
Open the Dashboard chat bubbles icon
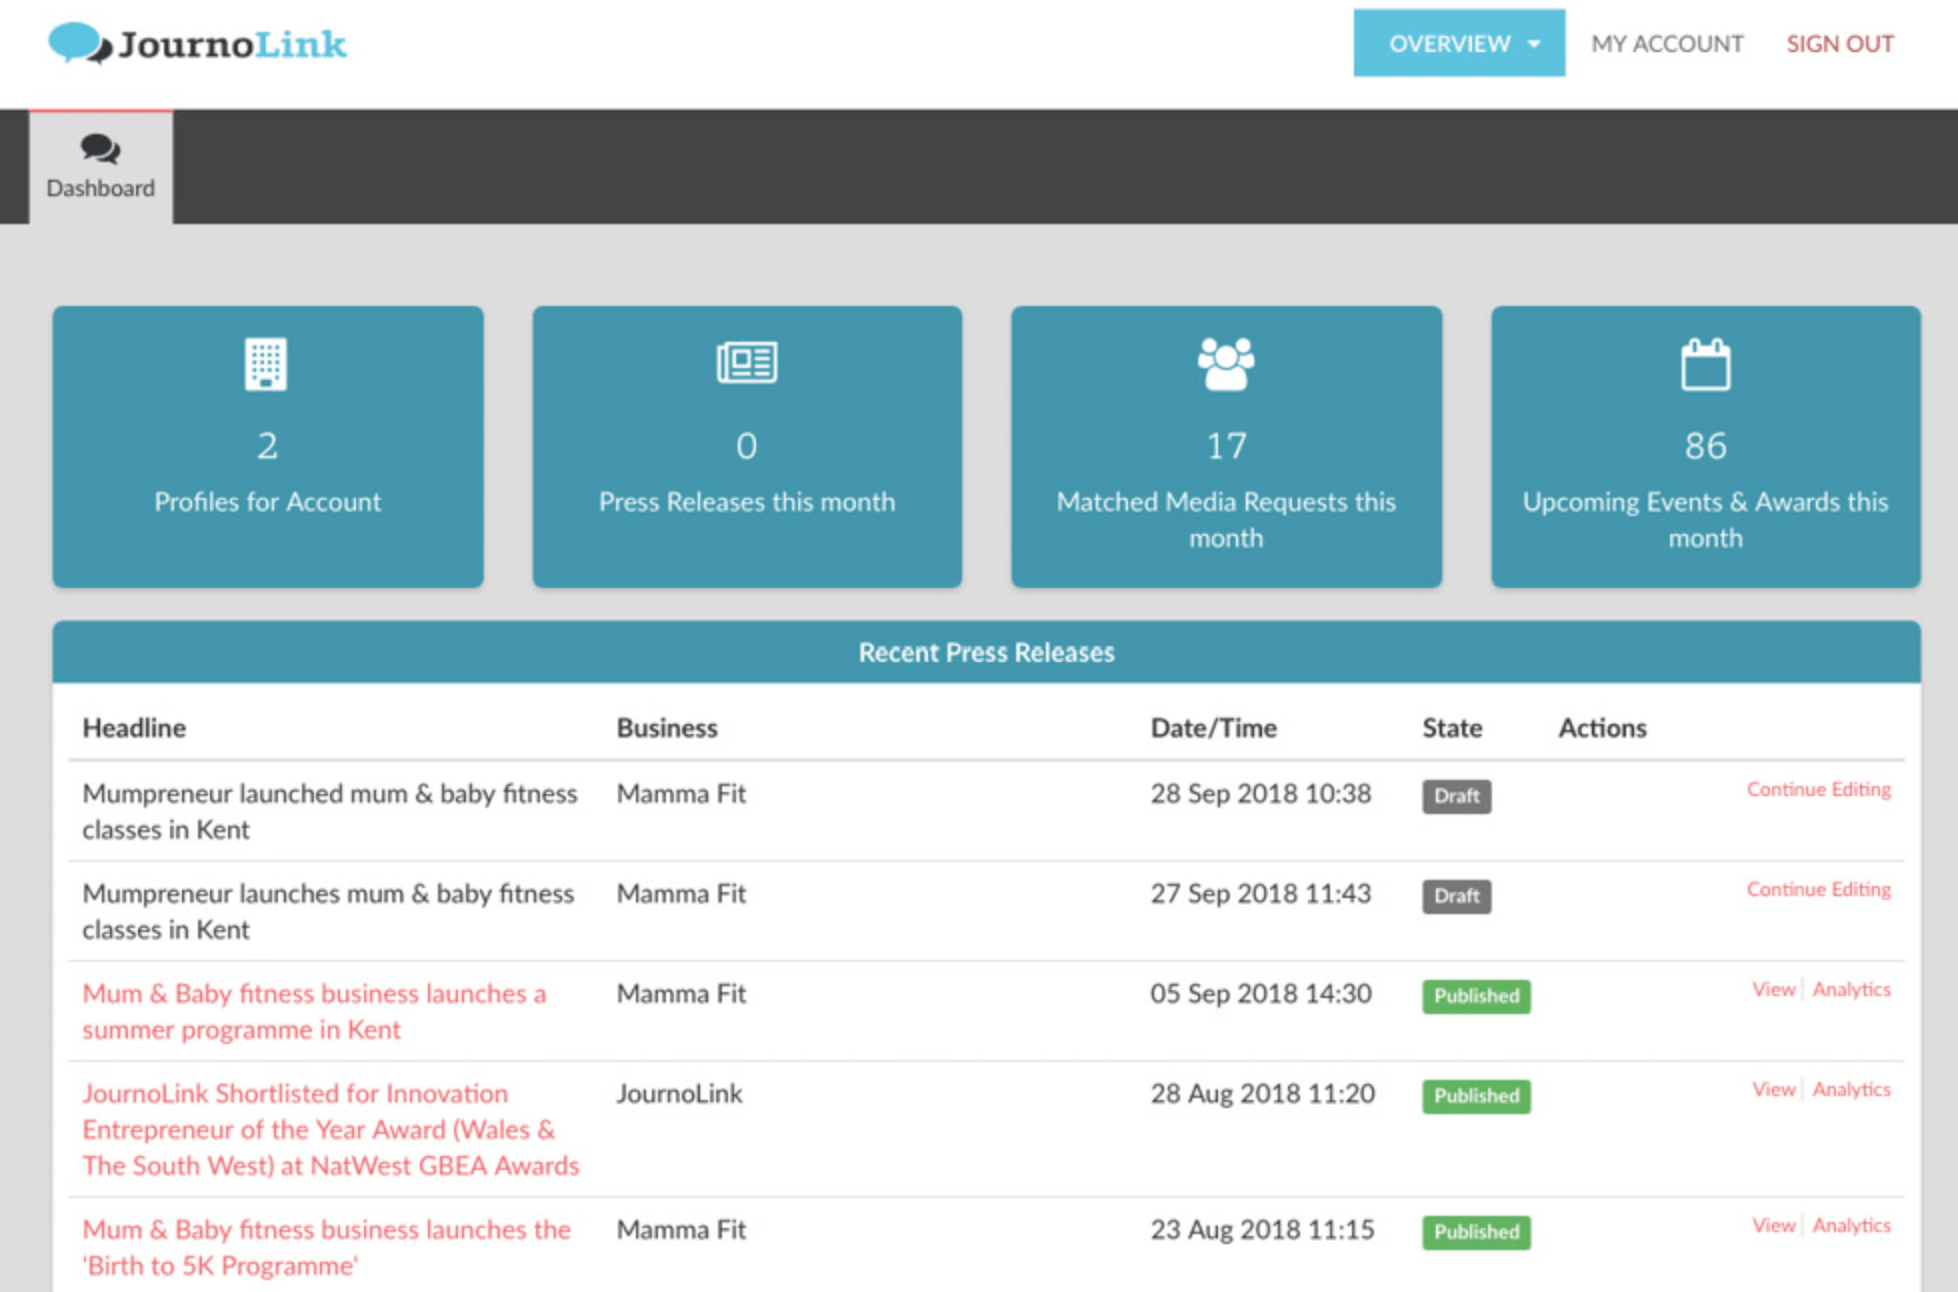pos(100,150)
